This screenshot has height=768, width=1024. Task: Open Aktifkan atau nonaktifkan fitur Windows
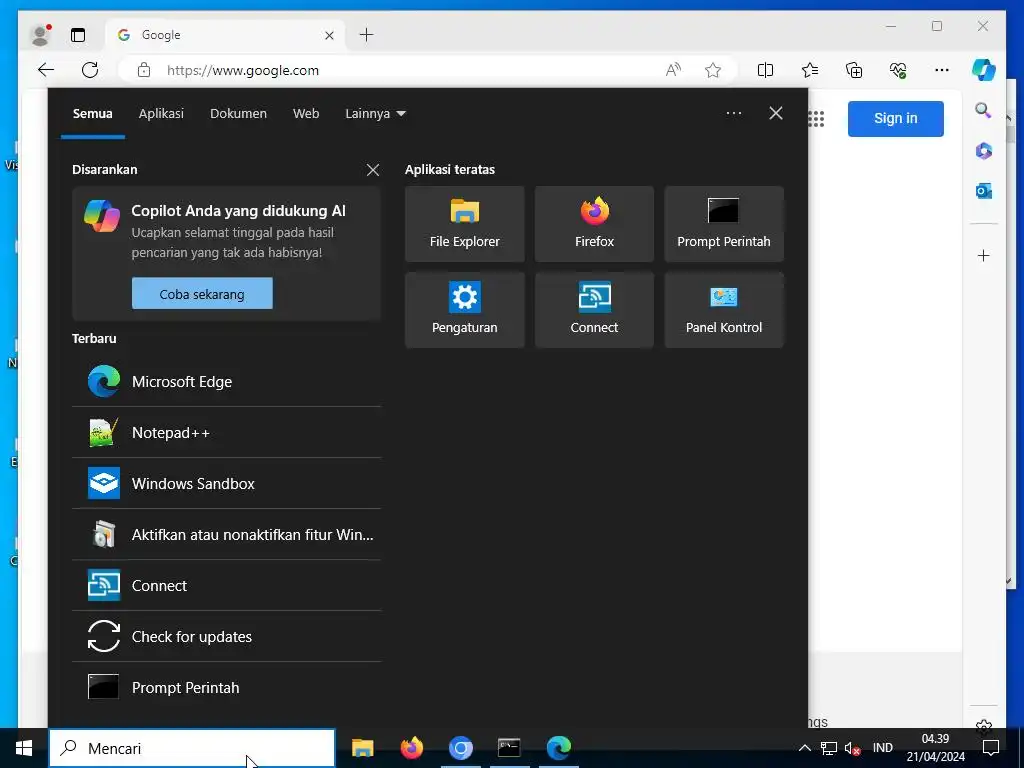[227, 534]
